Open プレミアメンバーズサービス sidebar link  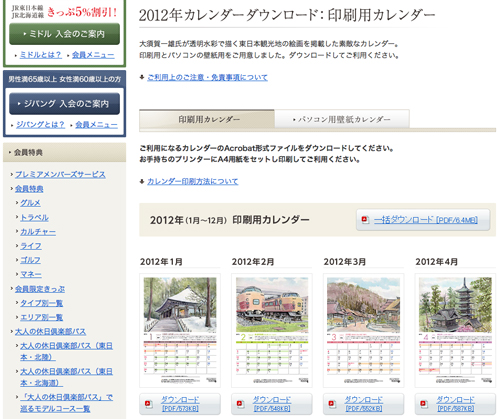60,174
